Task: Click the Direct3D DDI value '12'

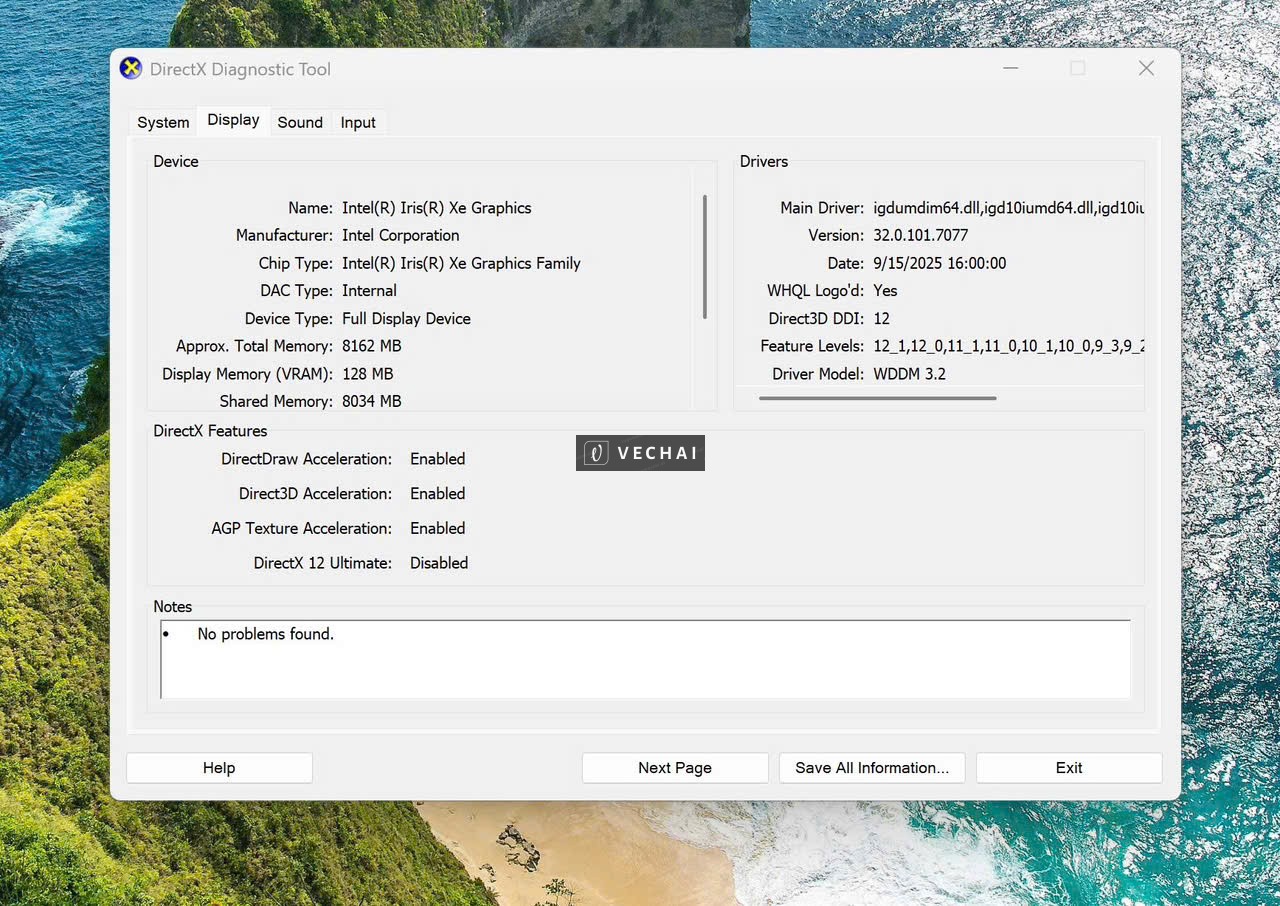Action: (x=881, y=318)
